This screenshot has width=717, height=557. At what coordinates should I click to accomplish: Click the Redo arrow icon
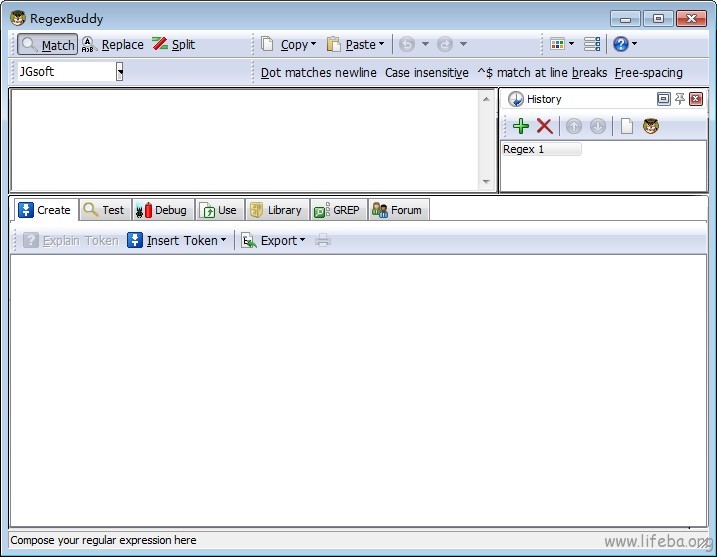(444, 44)
